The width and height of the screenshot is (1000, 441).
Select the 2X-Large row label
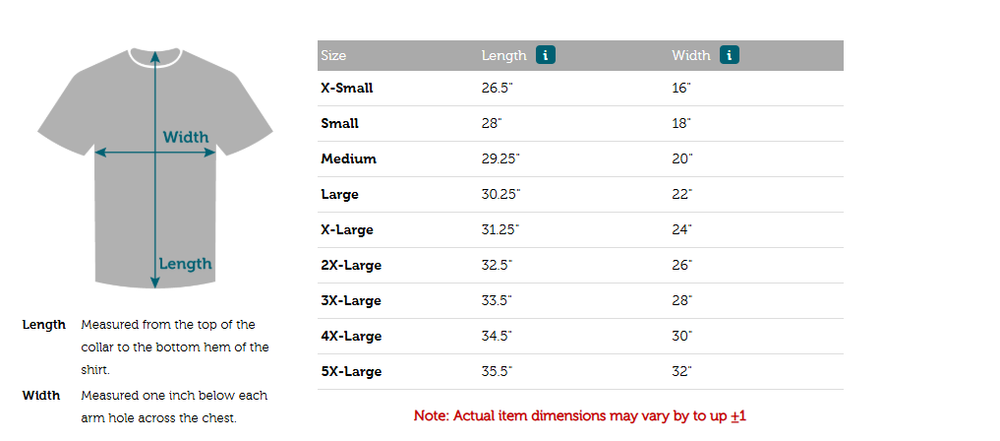[x=351, y=265]
